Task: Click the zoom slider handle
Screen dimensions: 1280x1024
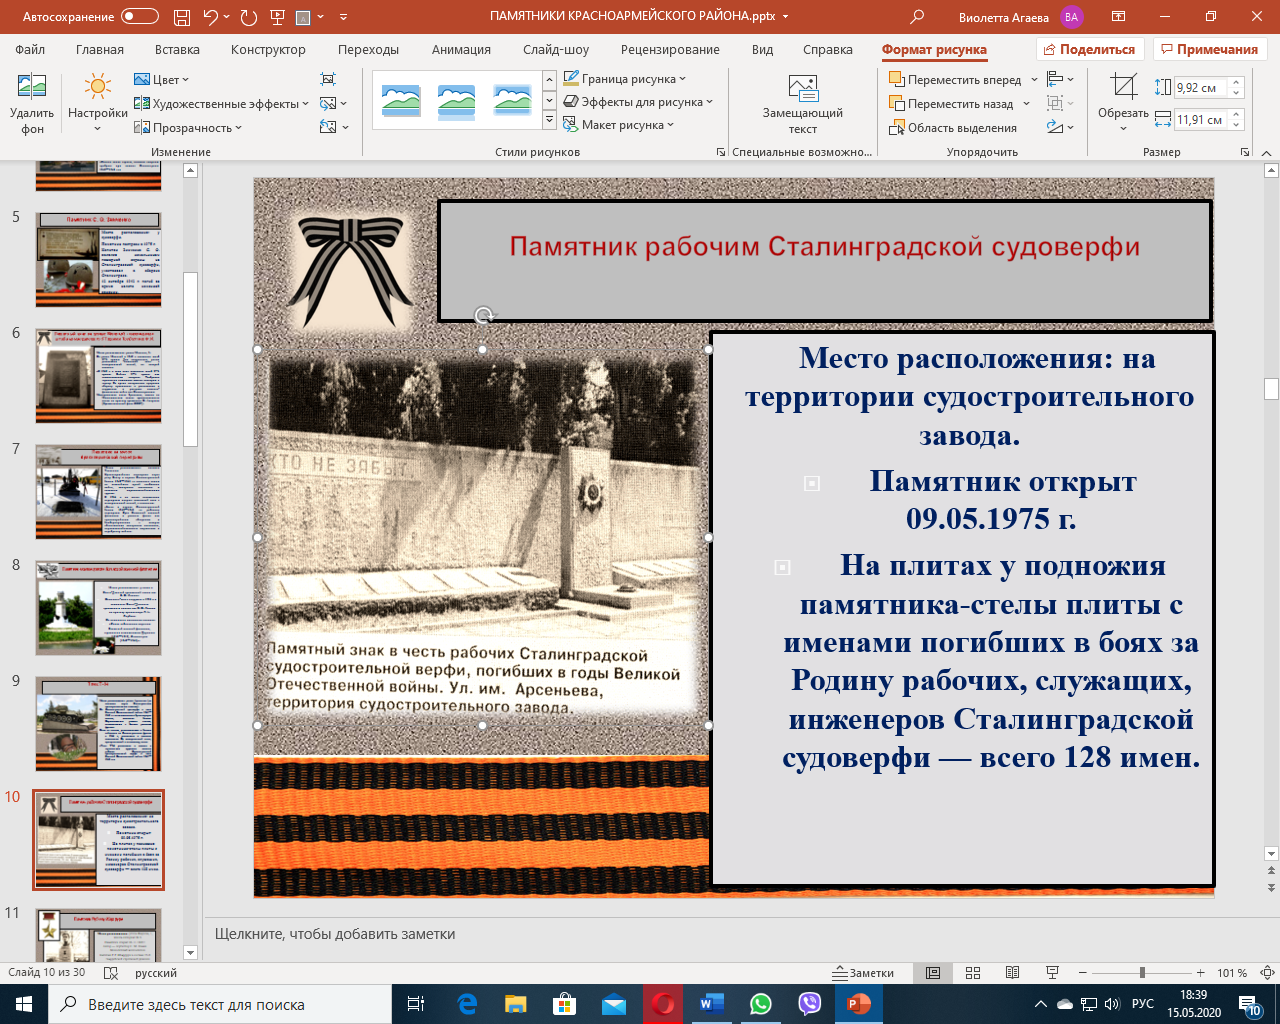Action: click(x=1142, y=973)
